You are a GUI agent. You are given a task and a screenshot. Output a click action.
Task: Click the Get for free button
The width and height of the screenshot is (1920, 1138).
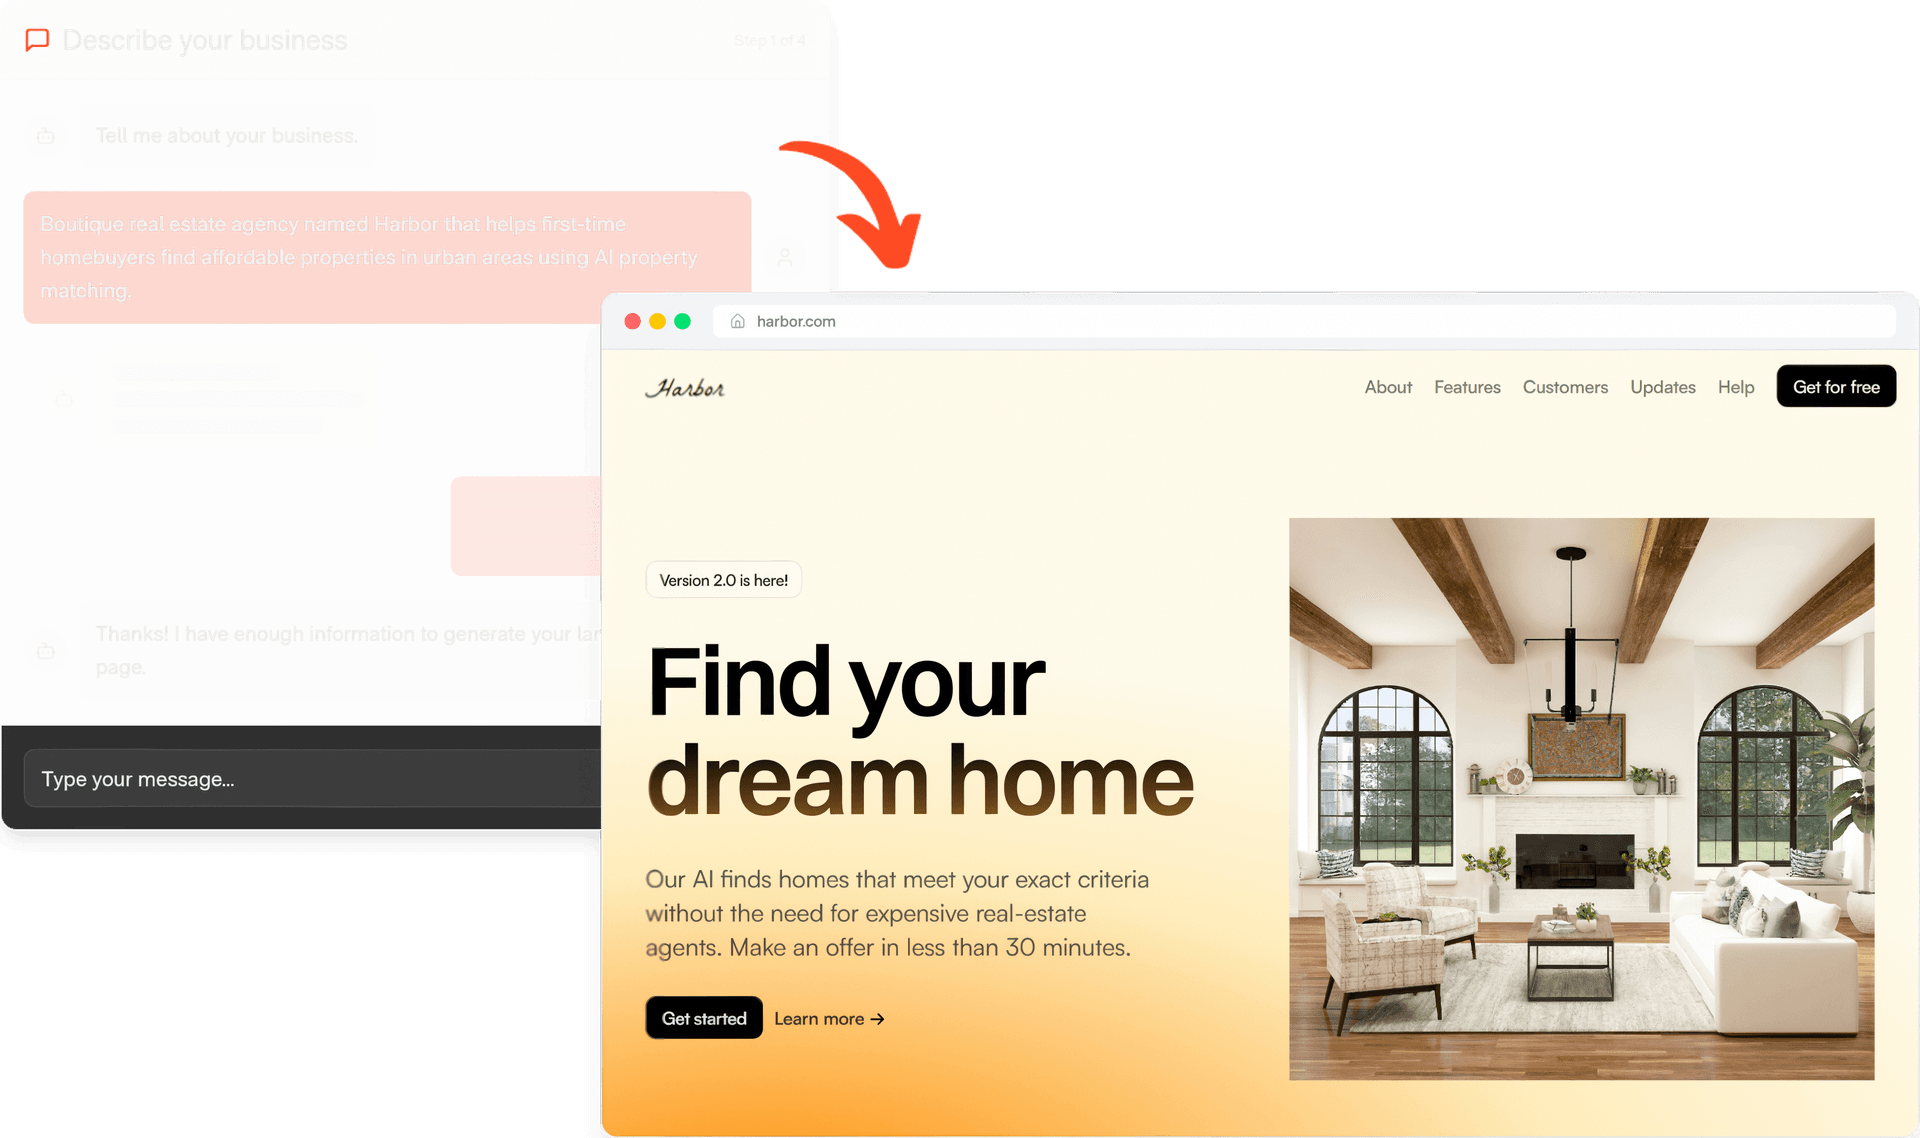point(1835,387)
